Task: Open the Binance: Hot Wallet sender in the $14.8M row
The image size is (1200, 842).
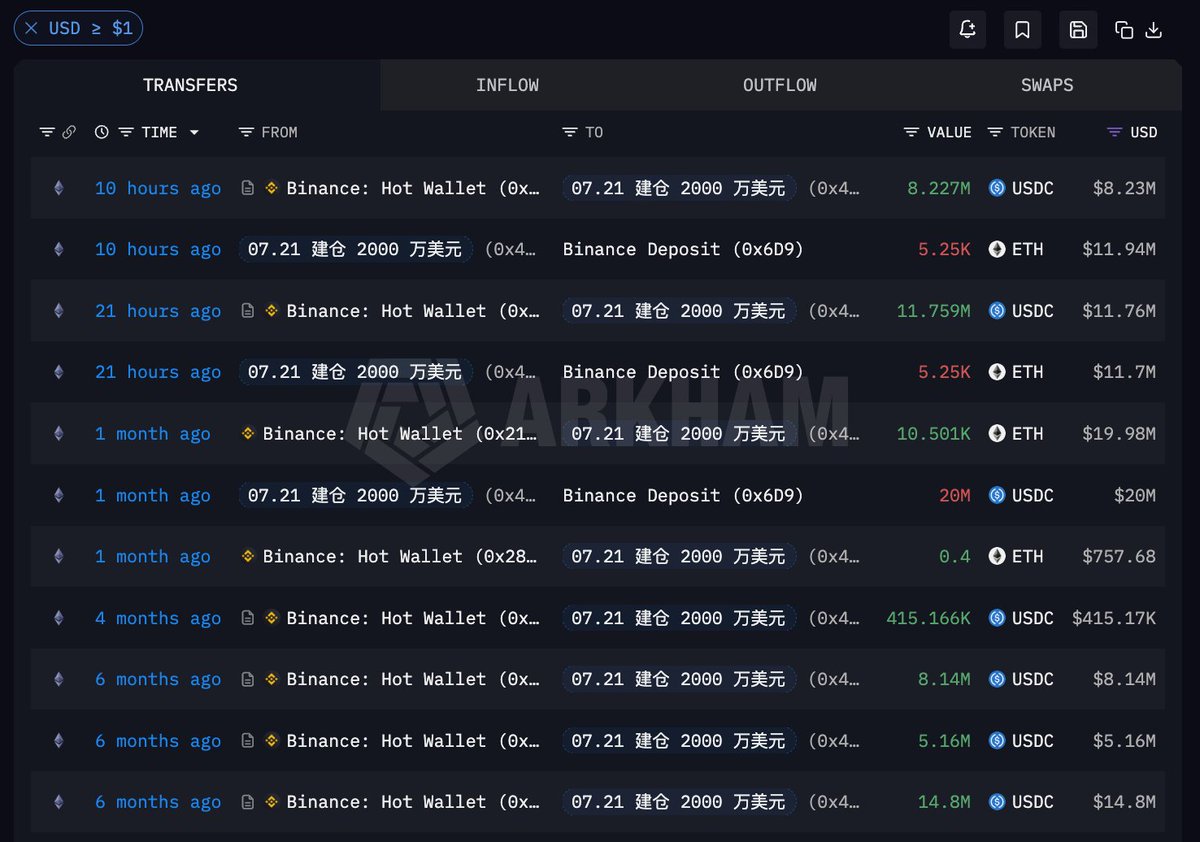Action: [x=413, y=802]
